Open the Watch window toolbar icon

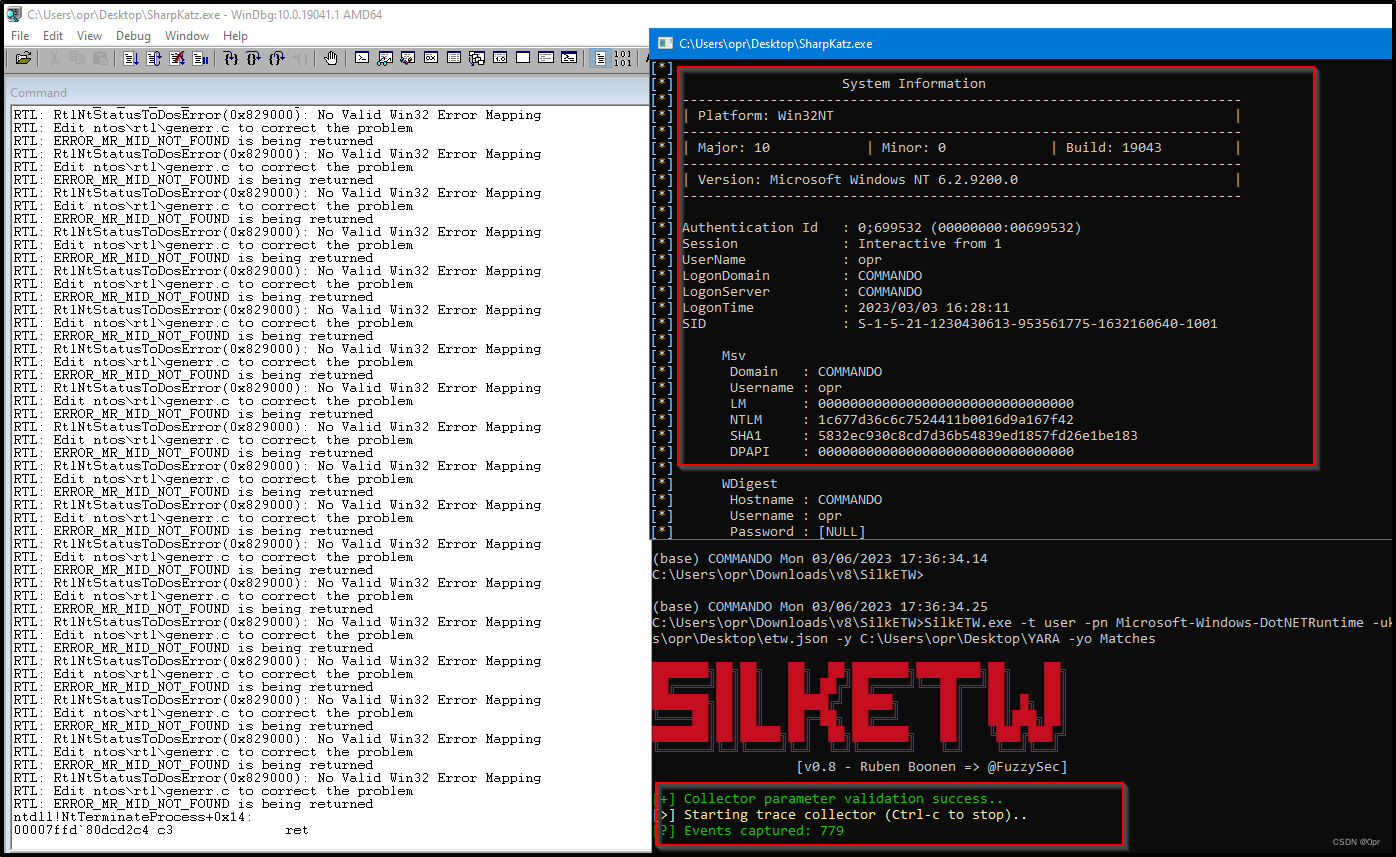[385, 58]
